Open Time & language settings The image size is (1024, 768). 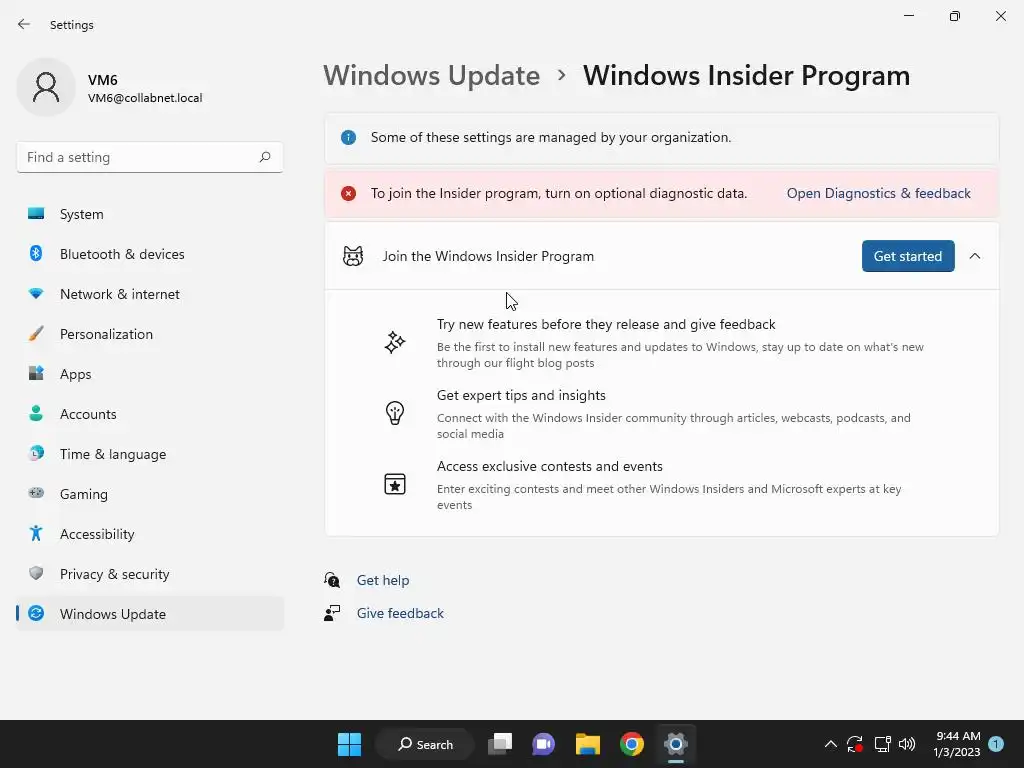pyautogui.click(x=150, y=454)
